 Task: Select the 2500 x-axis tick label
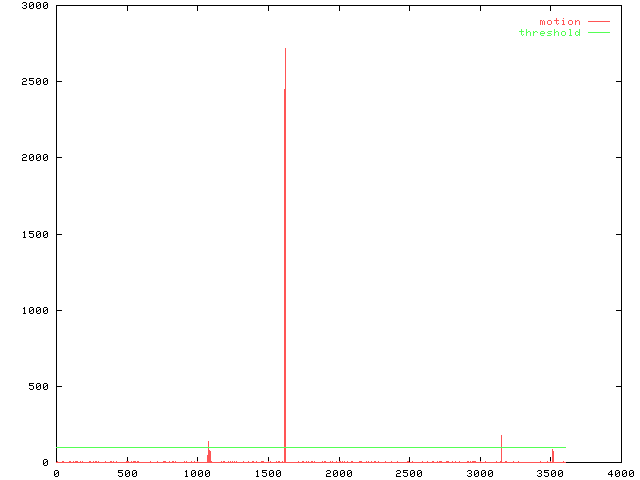click(409, 473)
